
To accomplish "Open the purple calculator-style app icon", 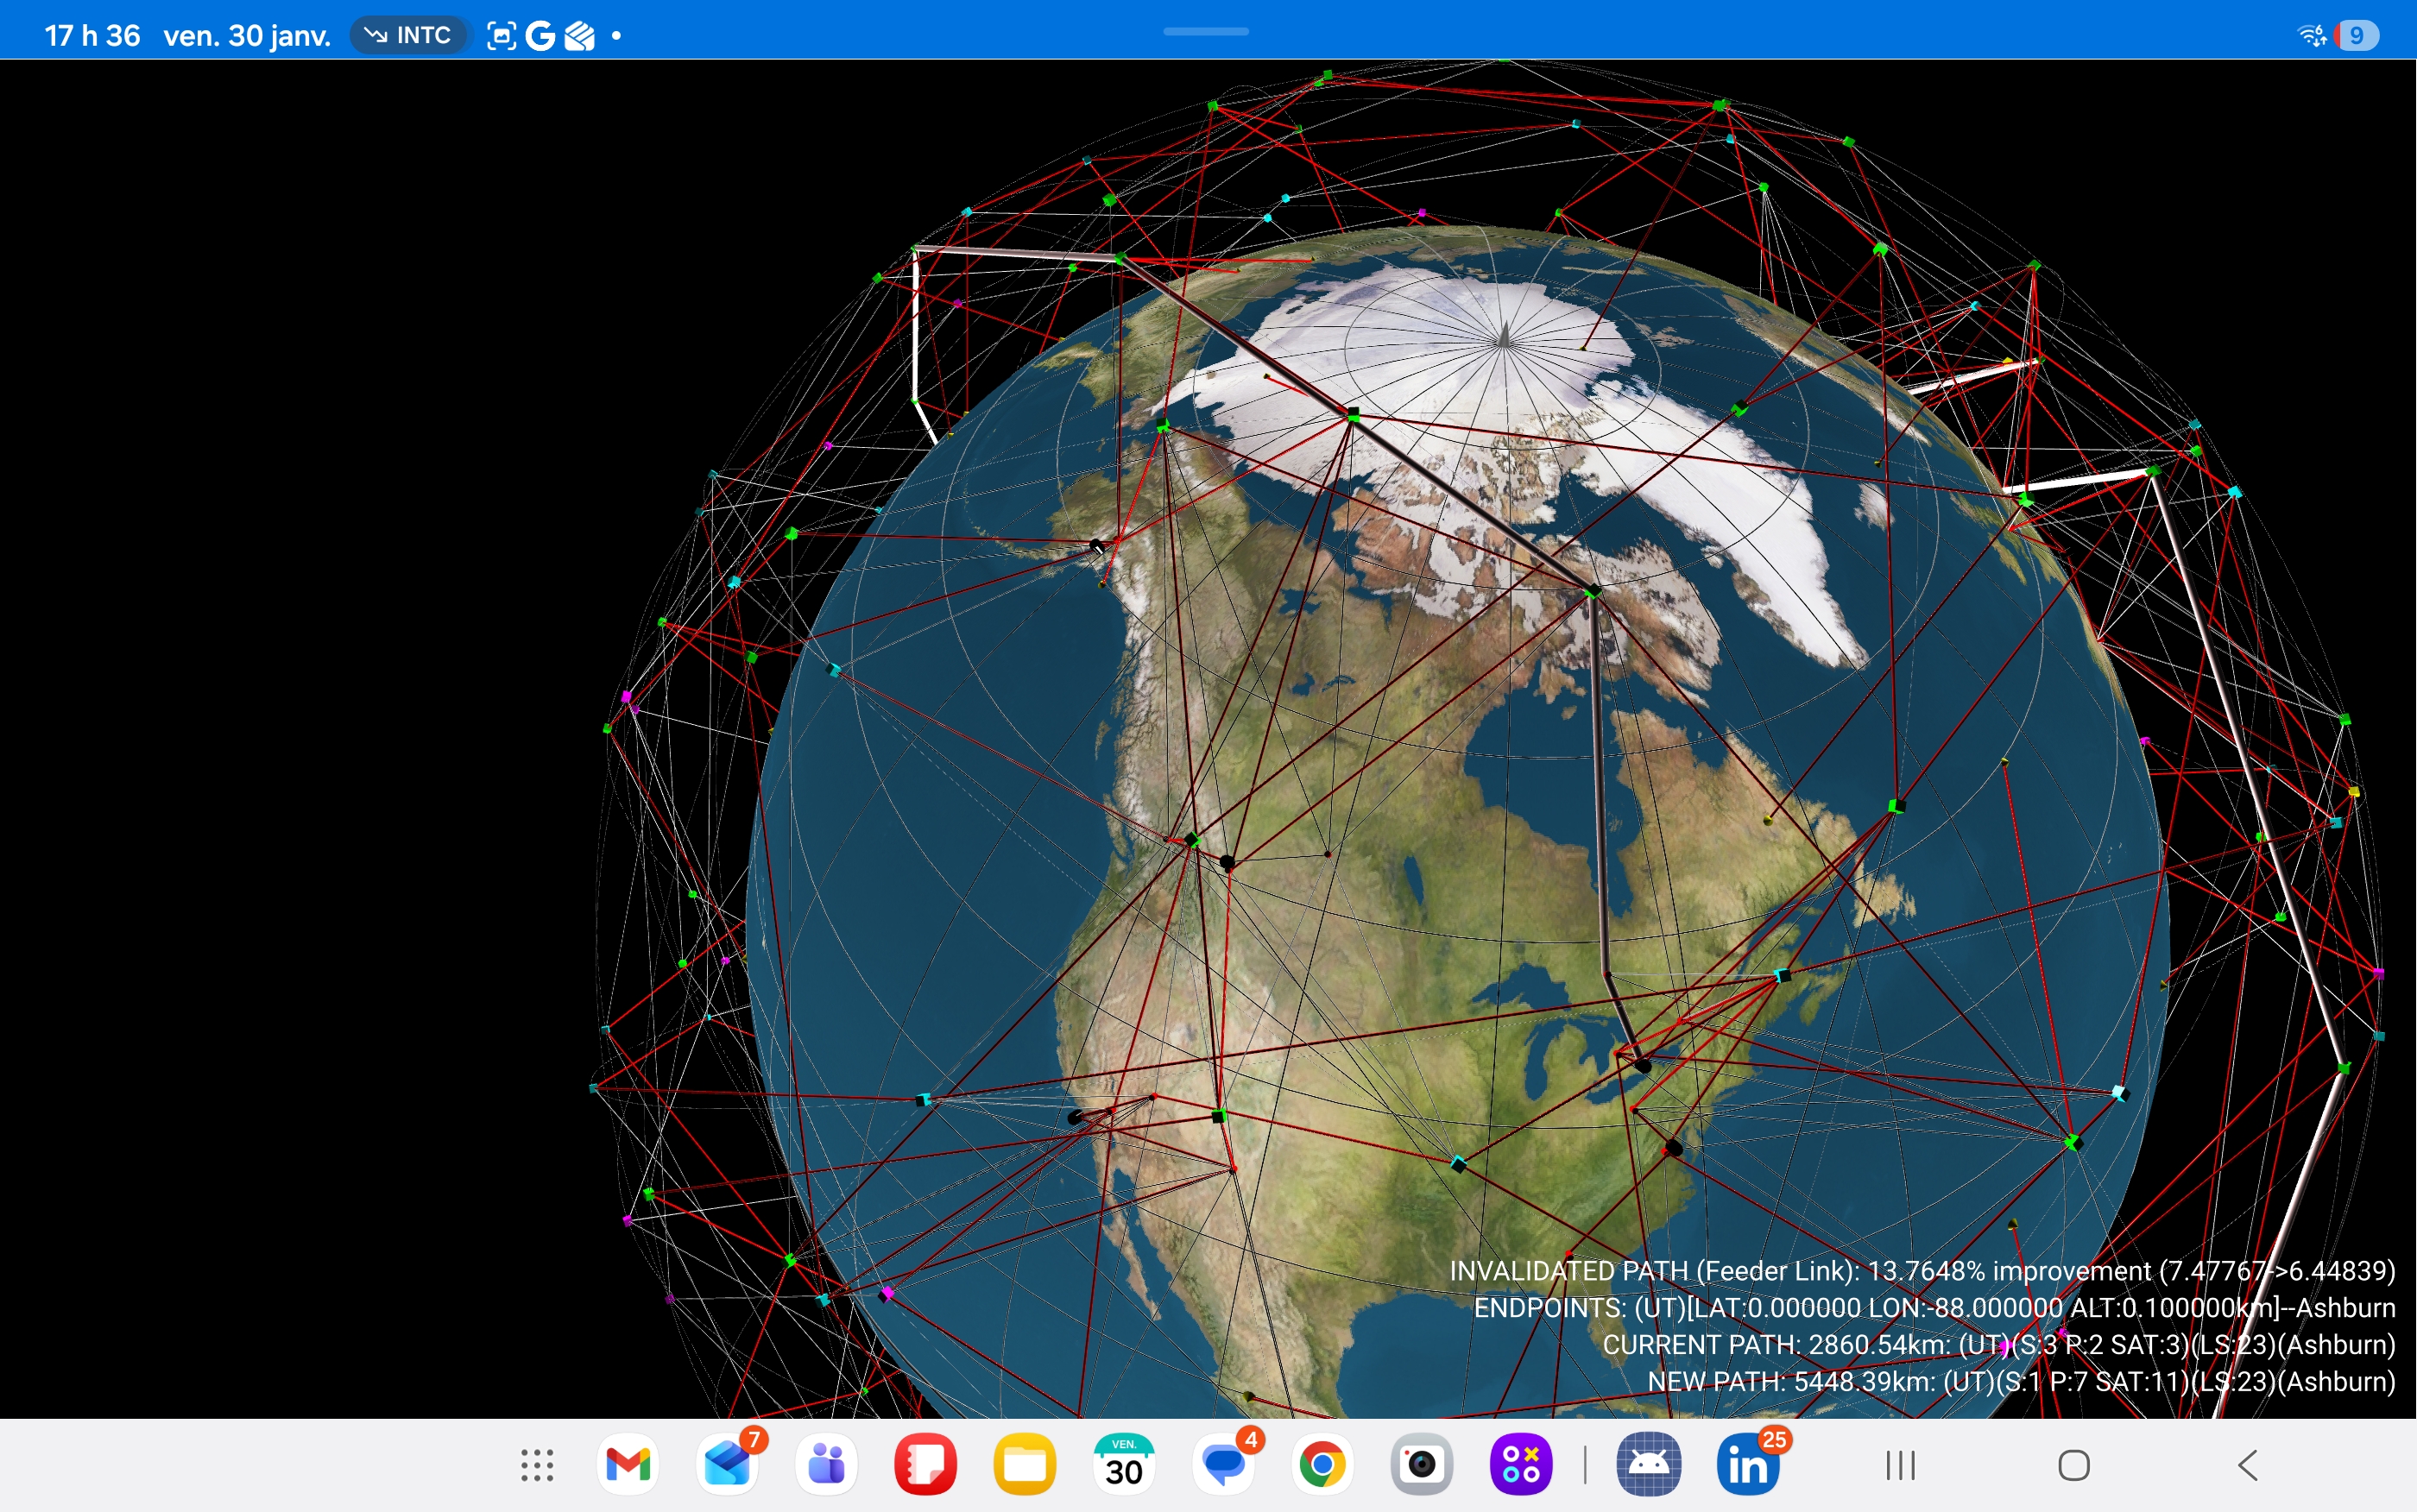I will tap(1520, 1466).
